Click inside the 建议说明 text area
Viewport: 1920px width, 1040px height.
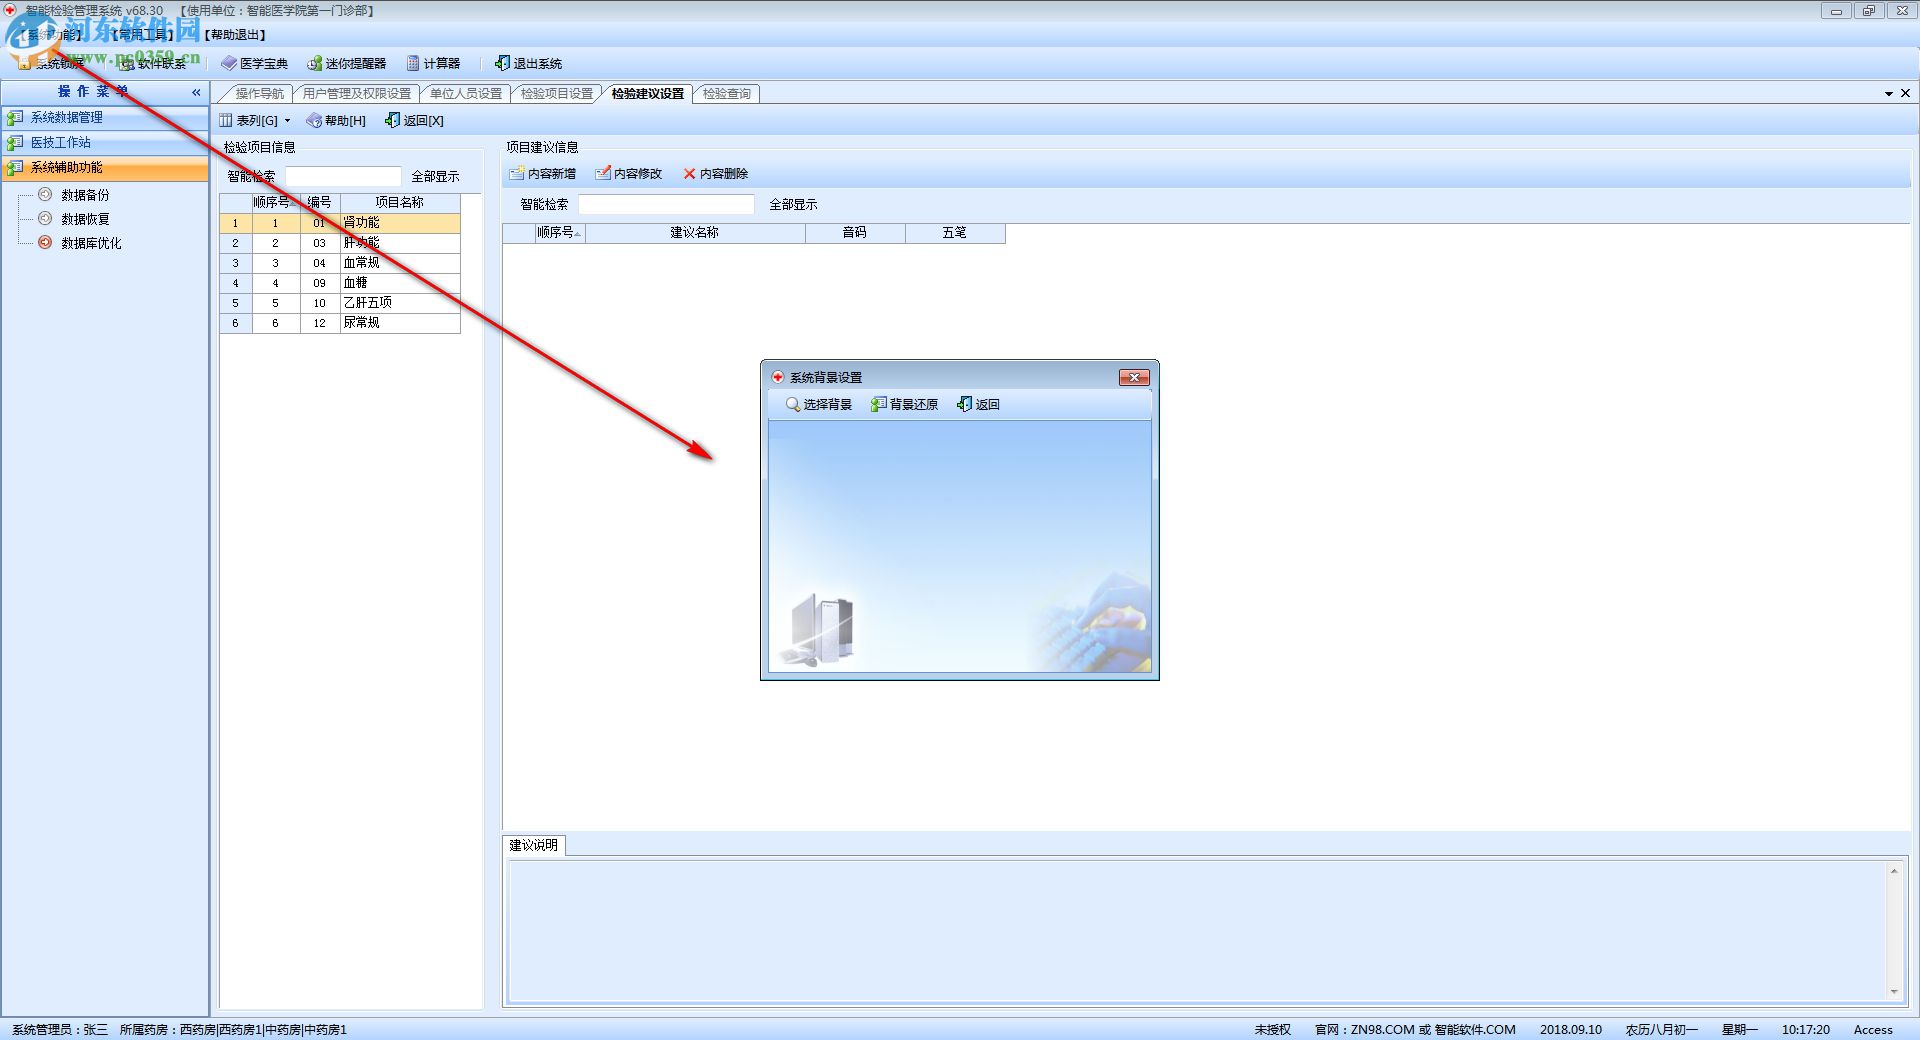point(1196,930)
